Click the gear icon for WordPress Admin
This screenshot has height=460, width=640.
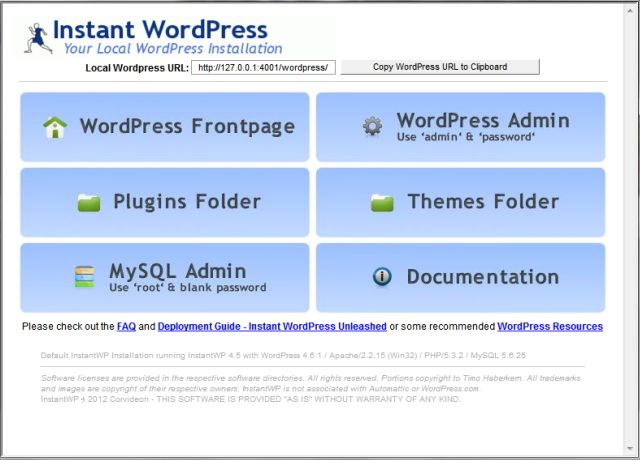click(x=372, y=127)
